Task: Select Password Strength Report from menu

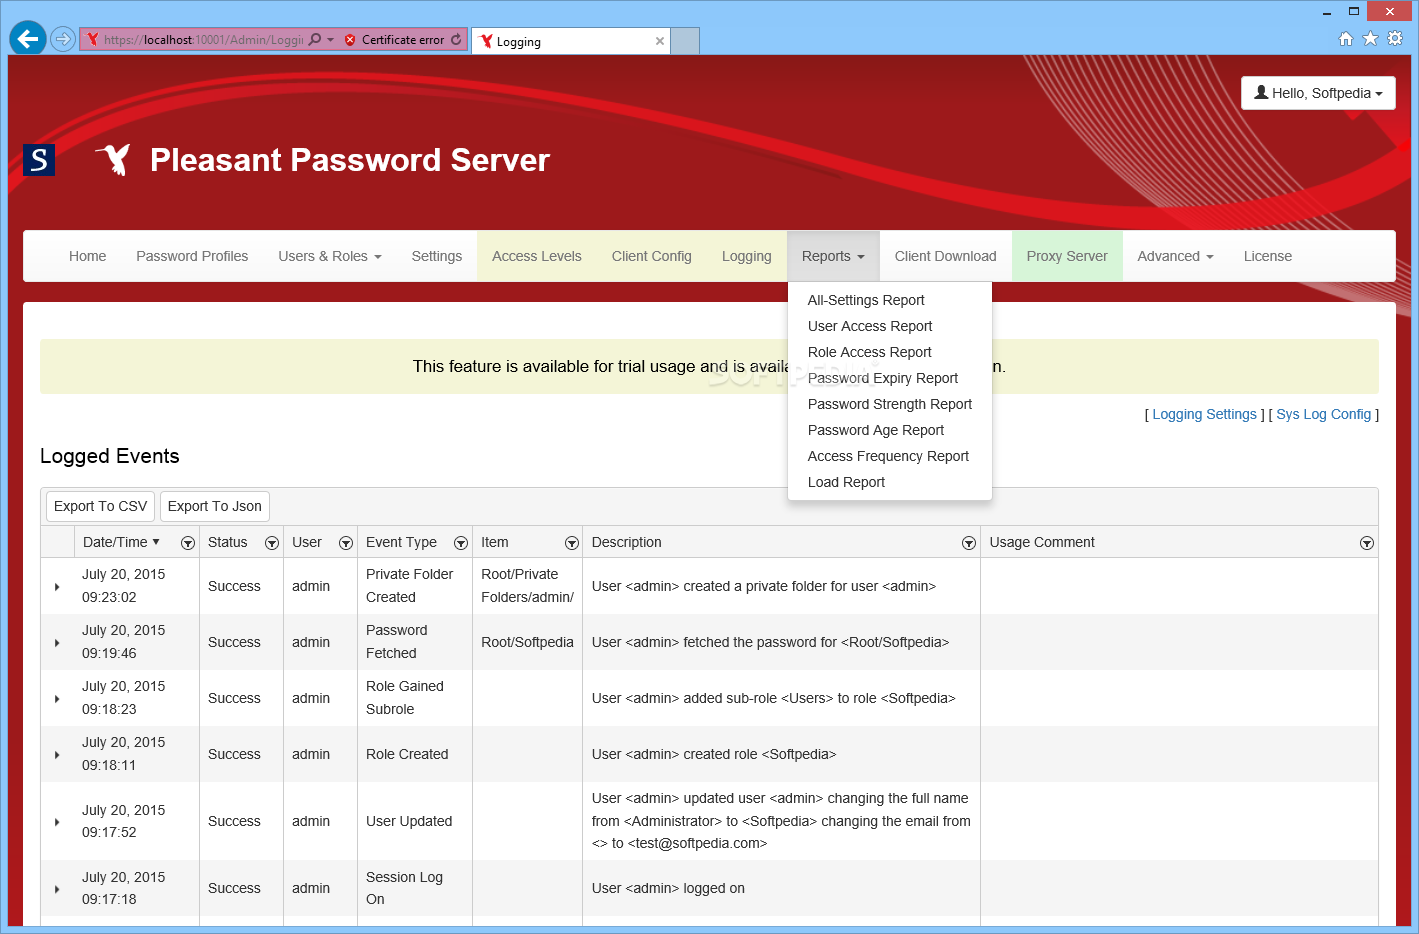Action: 890,404
